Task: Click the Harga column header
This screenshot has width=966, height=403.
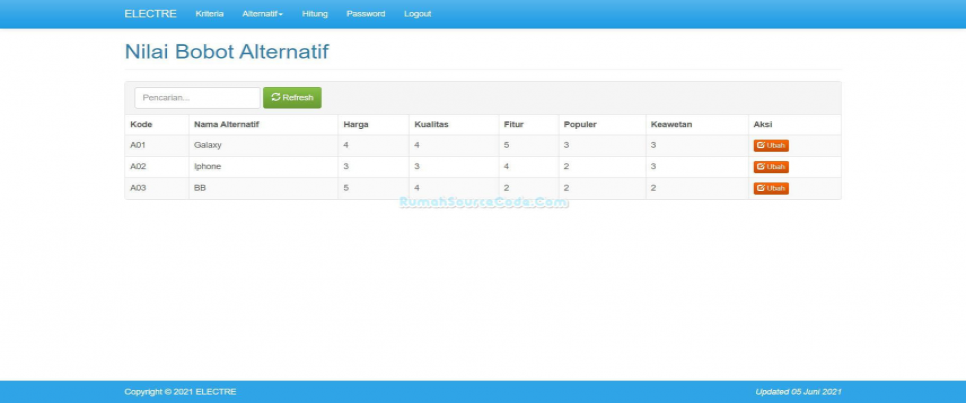Action: click(x=356, y=124)
